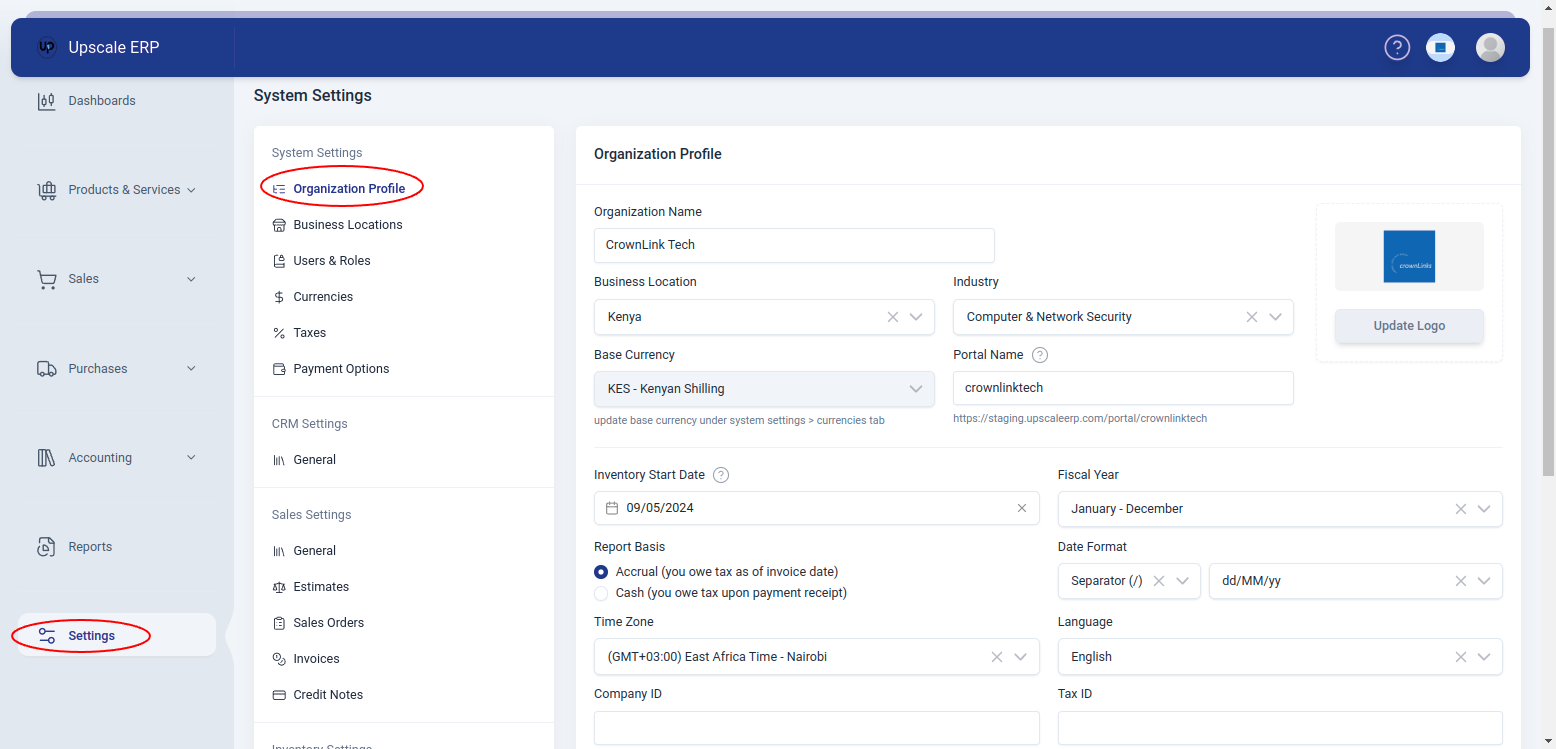The height and width of the screenshot is (749, 1556).
Task: Open the Users & Roles settings page
Action: [x=332, y=260]
